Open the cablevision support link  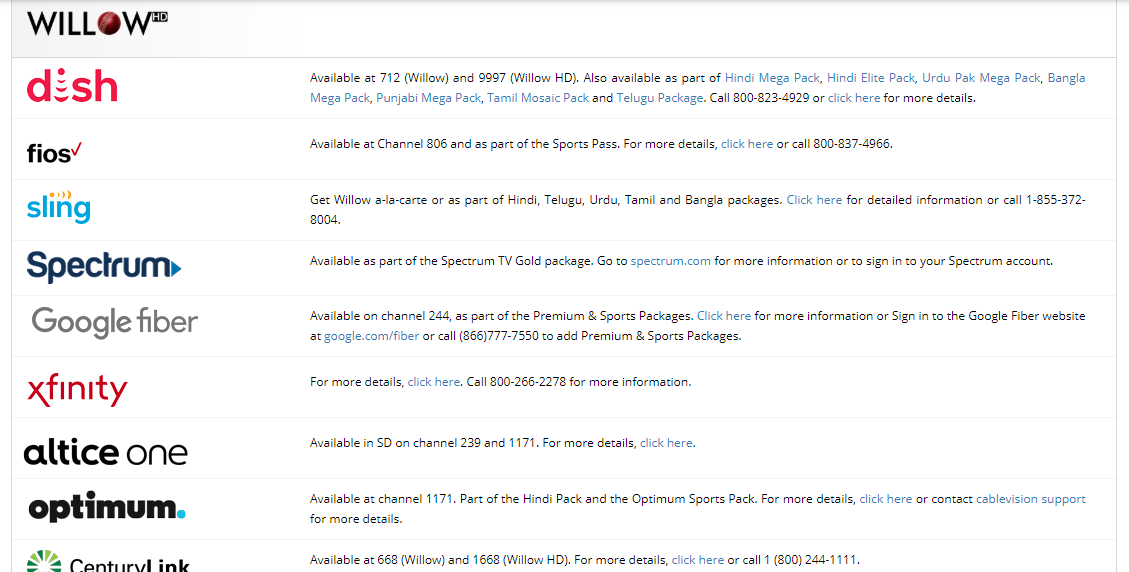(x=1030, y=499)
